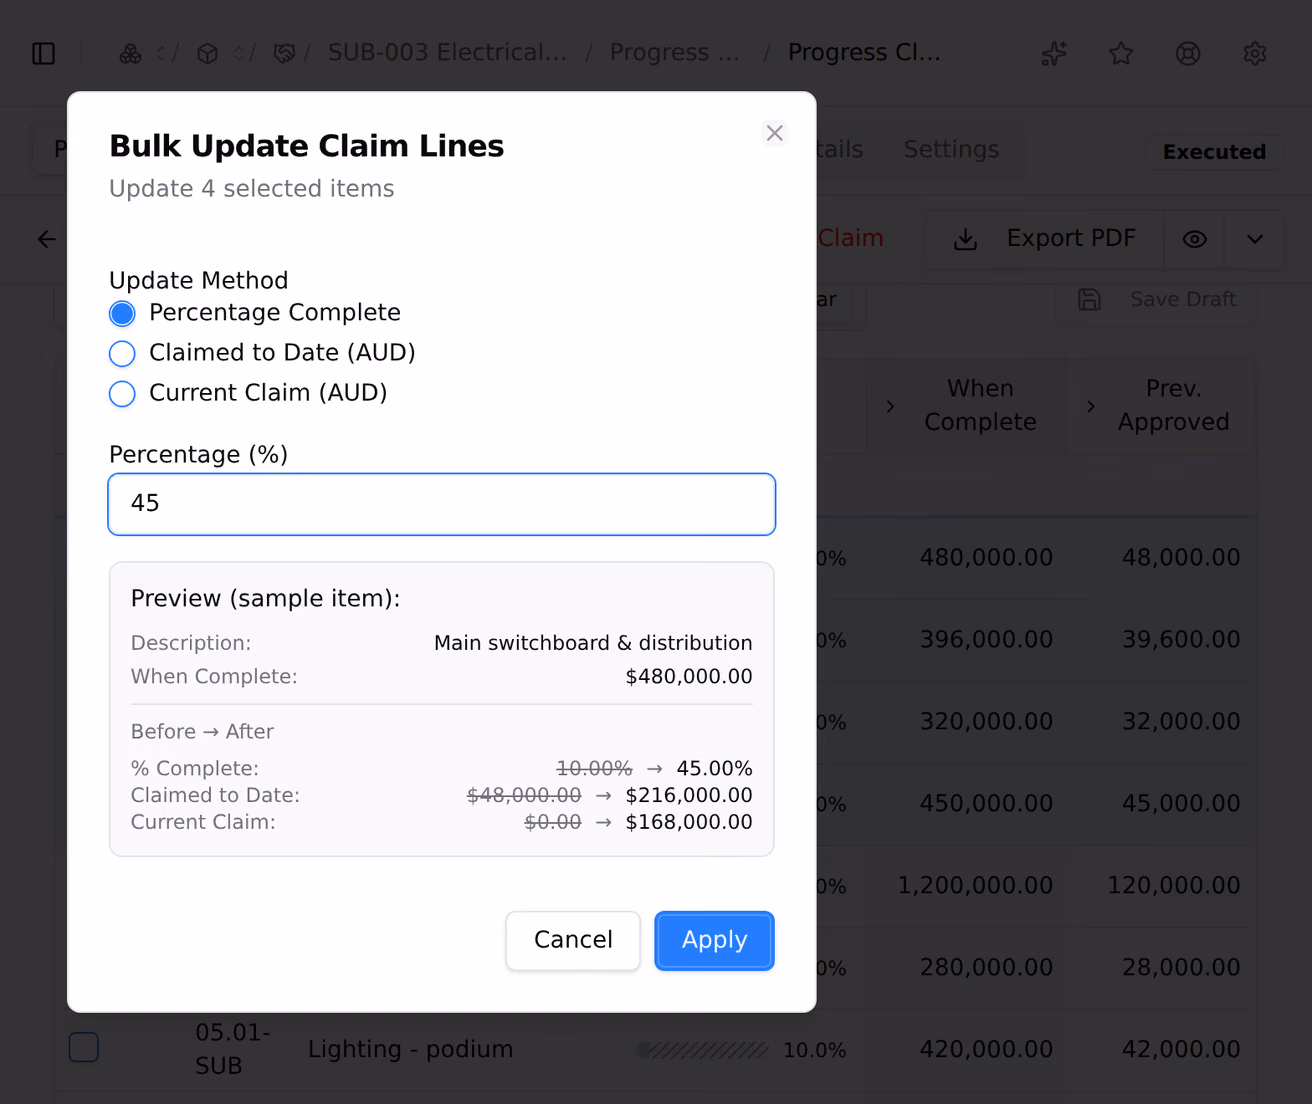Close the Bulk Update Claim Lines dialog
The width and height of the screenshot is (1312, 1104).
click(774, 133)
